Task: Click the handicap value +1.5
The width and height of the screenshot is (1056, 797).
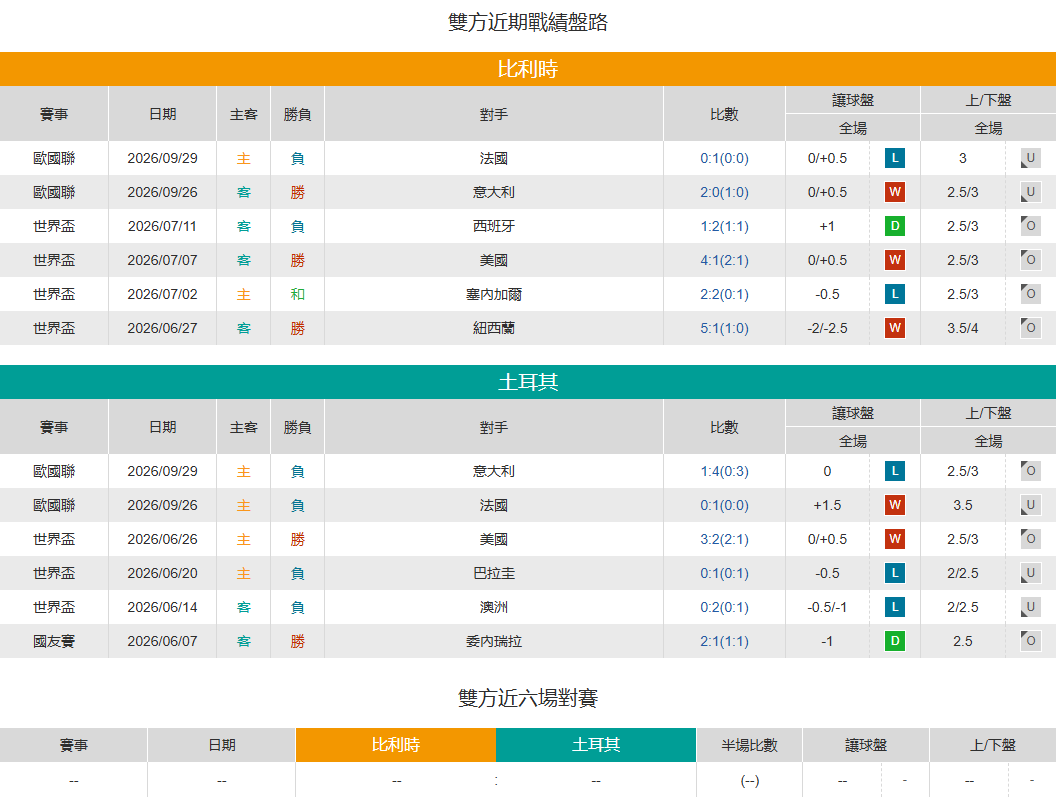Action: coord(827,505)
